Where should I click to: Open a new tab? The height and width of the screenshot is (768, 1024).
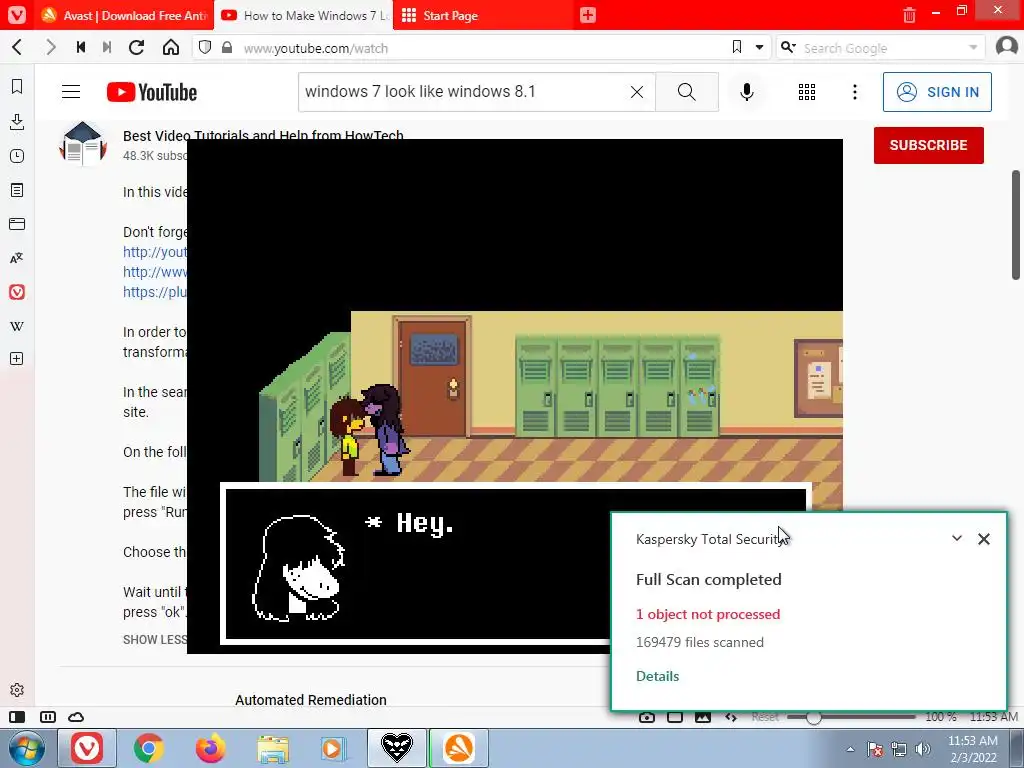(588, 16)
